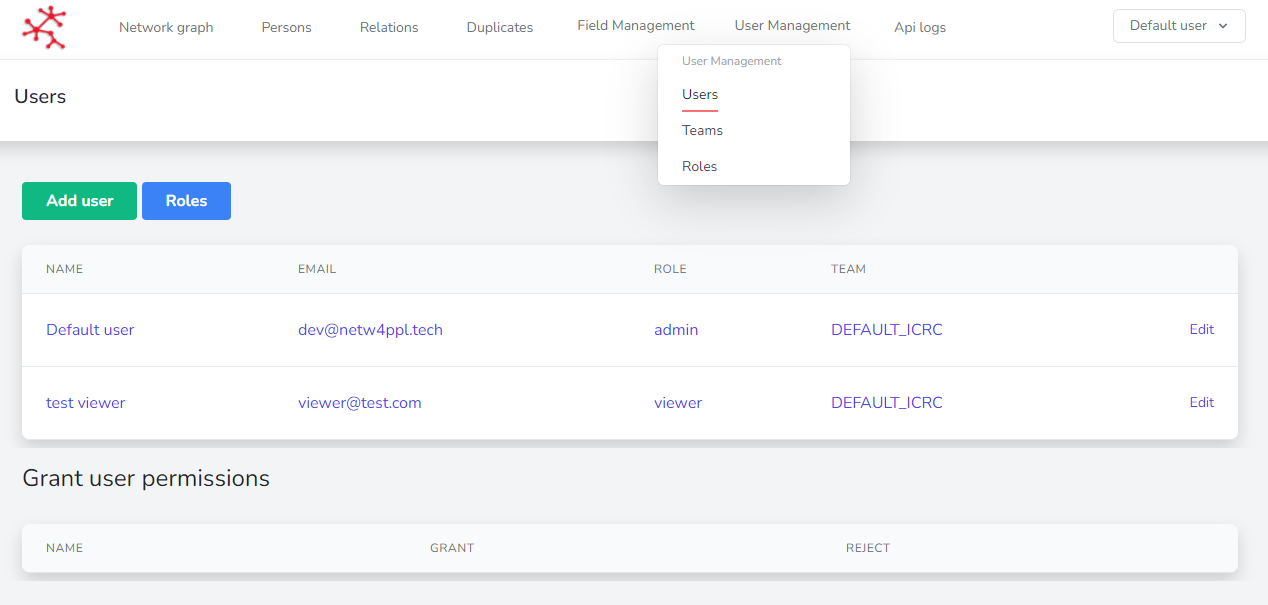Open the Field Management menu
Viewport: 1268px width, 605px height.
pos(635,26)
